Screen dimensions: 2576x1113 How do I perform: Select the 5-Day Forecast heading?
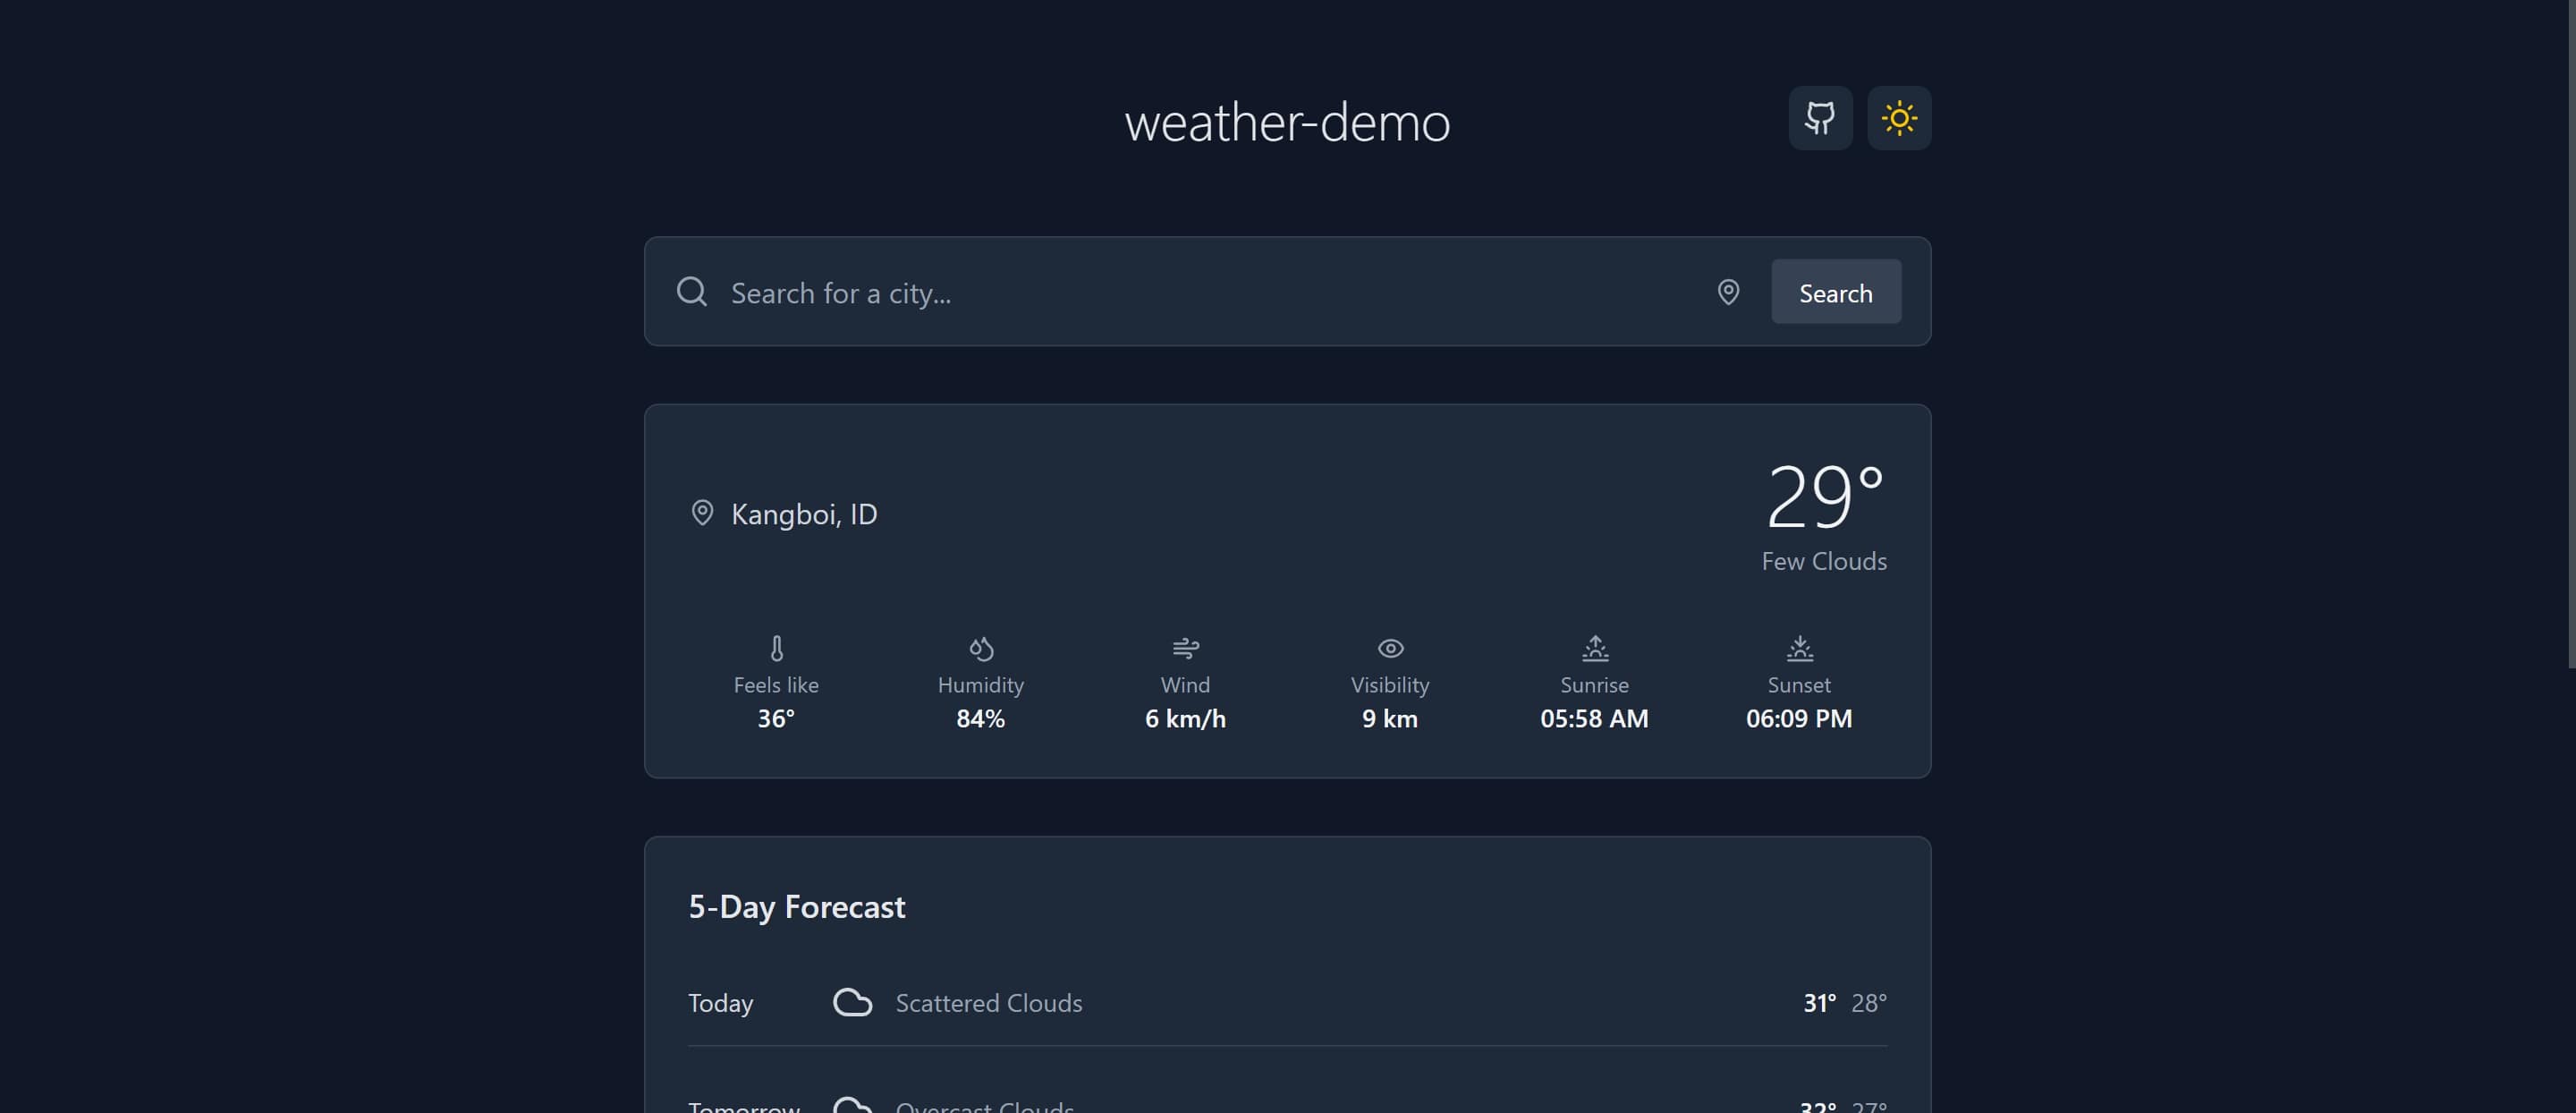click(797, 907)
